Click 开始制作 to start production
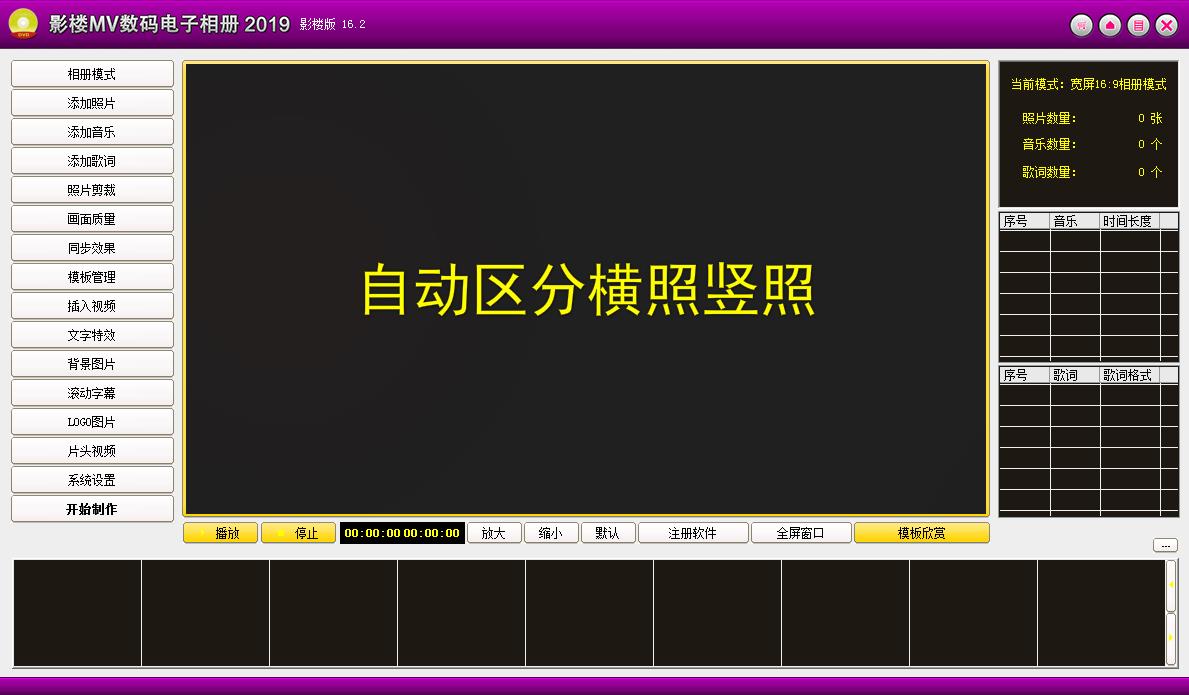 click(92, 509)
